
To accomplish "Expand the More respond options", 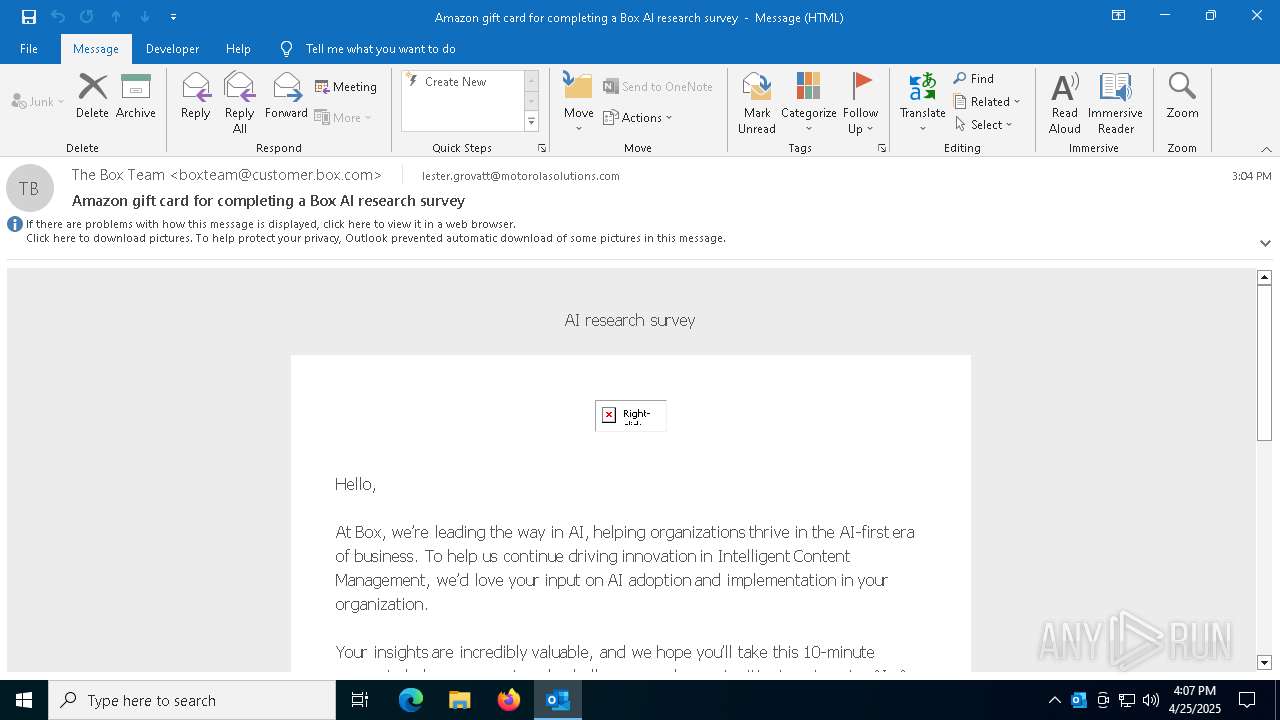I will [344, 117].
